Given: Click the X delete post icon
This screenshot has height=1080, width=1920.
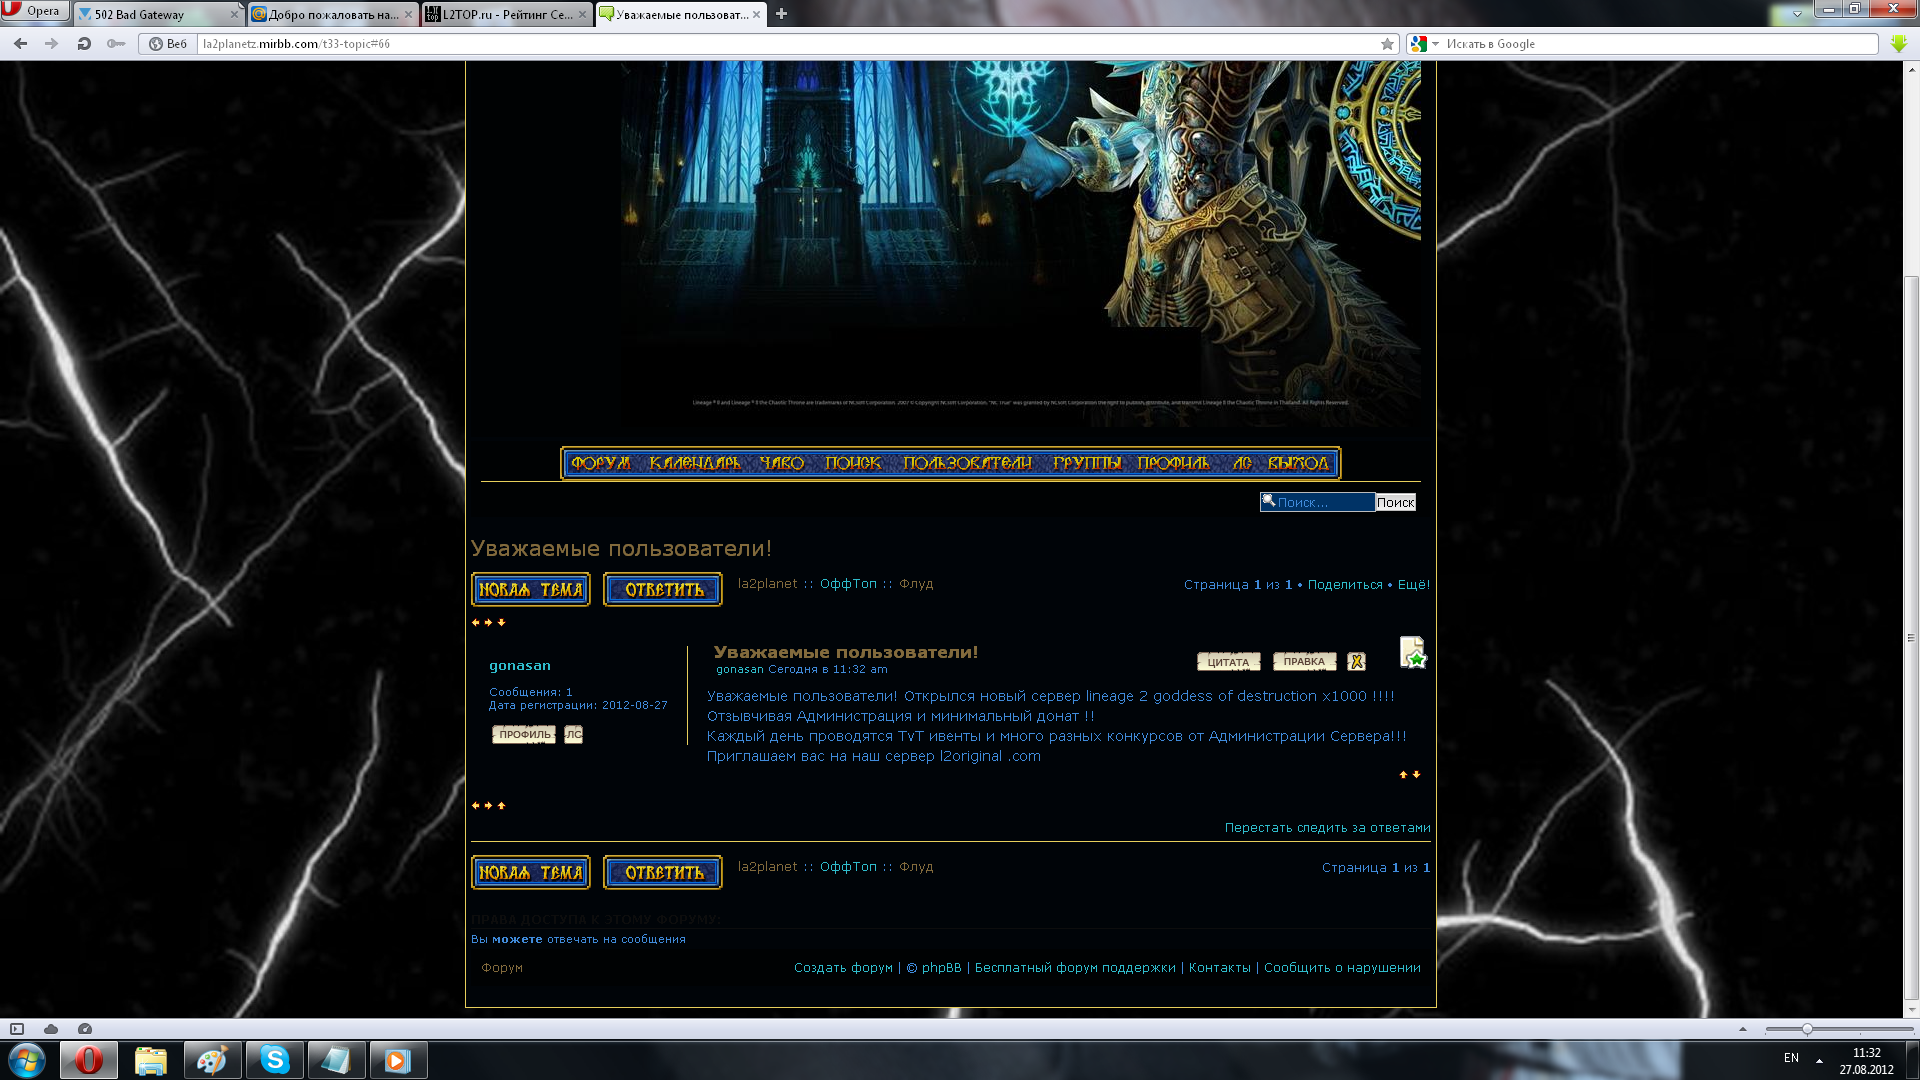Looking at the screenshot, I should (1356, 661).
